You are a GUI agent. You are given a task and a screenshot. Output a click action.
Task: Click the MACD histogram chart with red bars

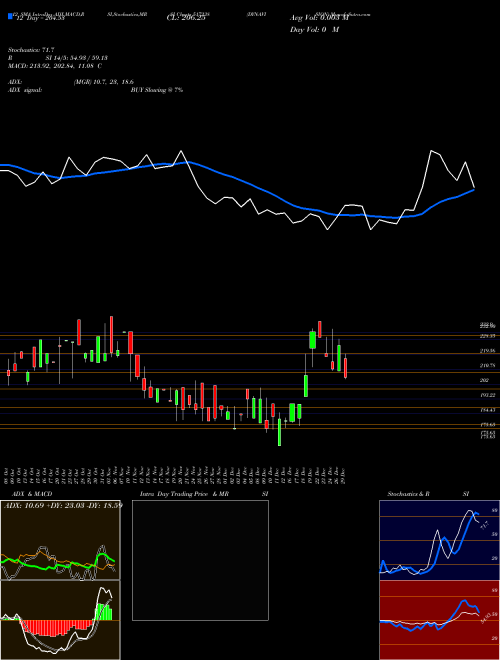(x=60, y=620)
